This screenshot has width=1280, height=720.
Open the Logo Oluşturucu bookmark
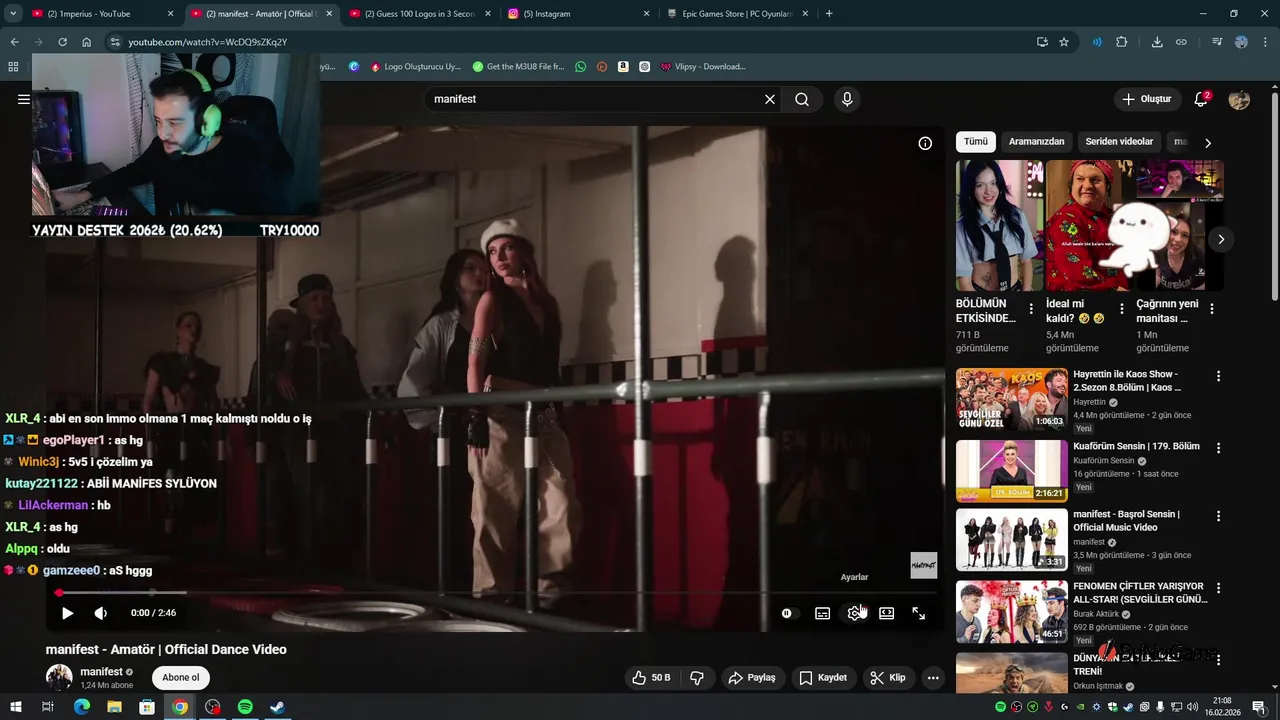pyautogui.click(x=415, y=67)
